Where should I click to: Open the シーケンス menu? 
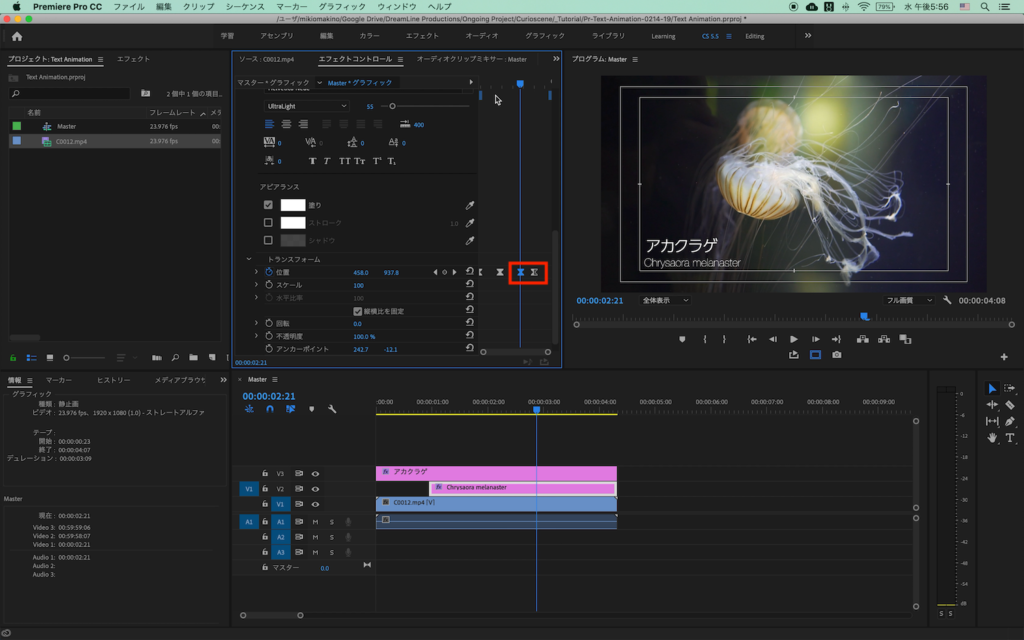(245, 7)
